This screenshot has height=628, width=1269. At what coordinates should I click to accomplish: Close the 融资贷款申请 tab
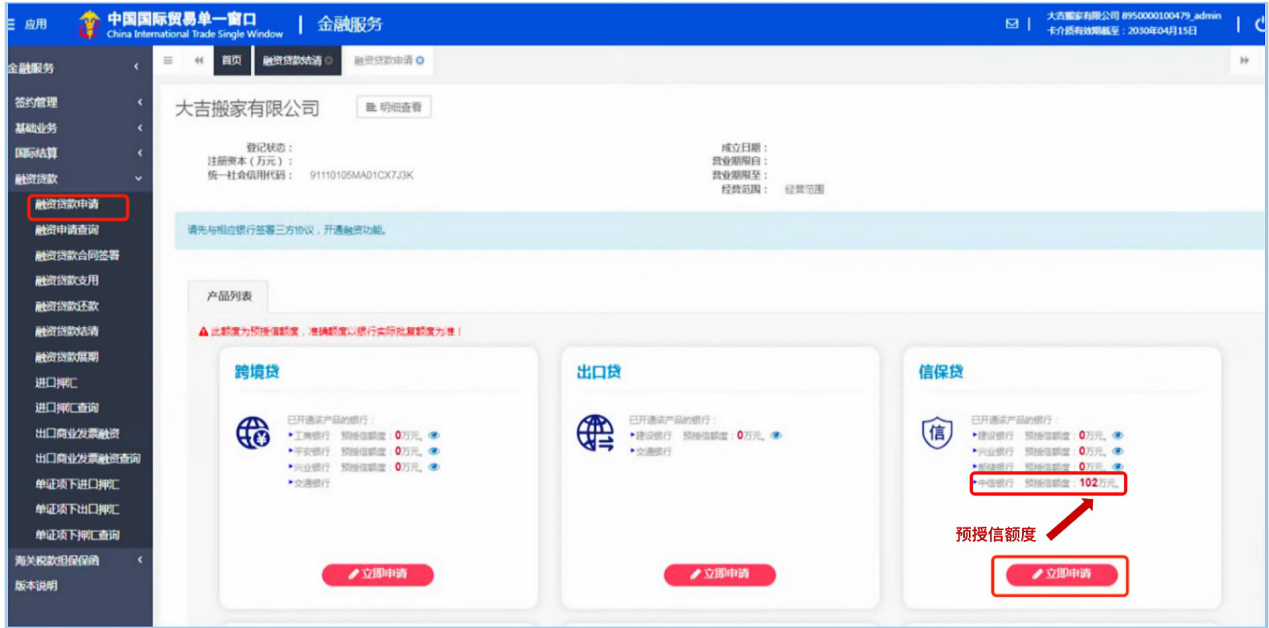tap(420, 61)
